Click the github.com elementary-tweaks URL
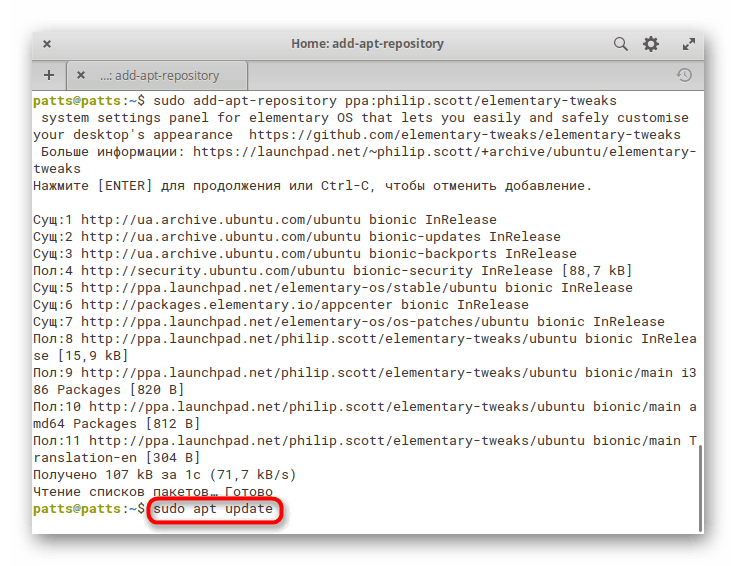Viewport: 736px width, 566px height. pos(465,135)
